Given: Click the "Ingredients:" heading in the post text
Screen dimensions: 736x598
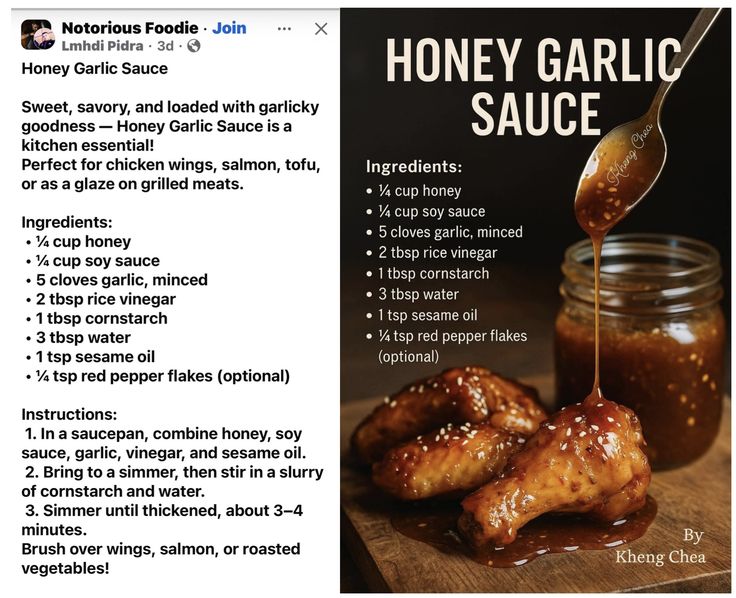Looking at the screenshot, I should pos(67,222).
